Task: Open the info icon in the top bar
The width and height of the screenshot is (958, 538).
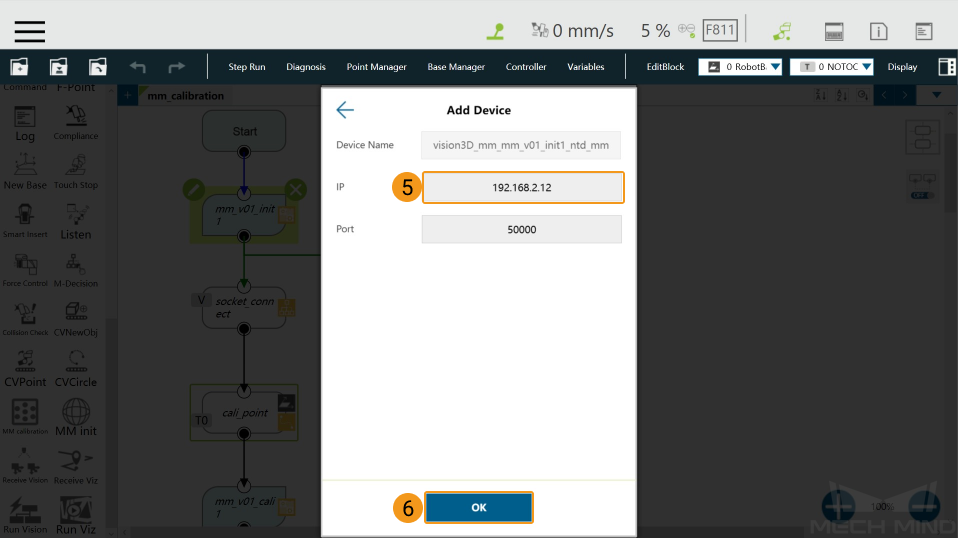Action: [879, 31]
